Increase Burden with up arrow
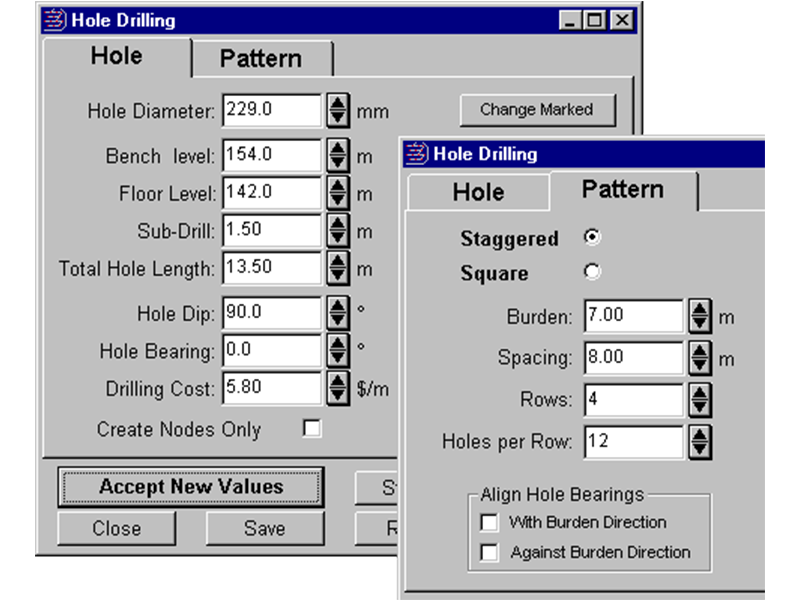Viewport: 800px width, 600px height. point(699,309)
